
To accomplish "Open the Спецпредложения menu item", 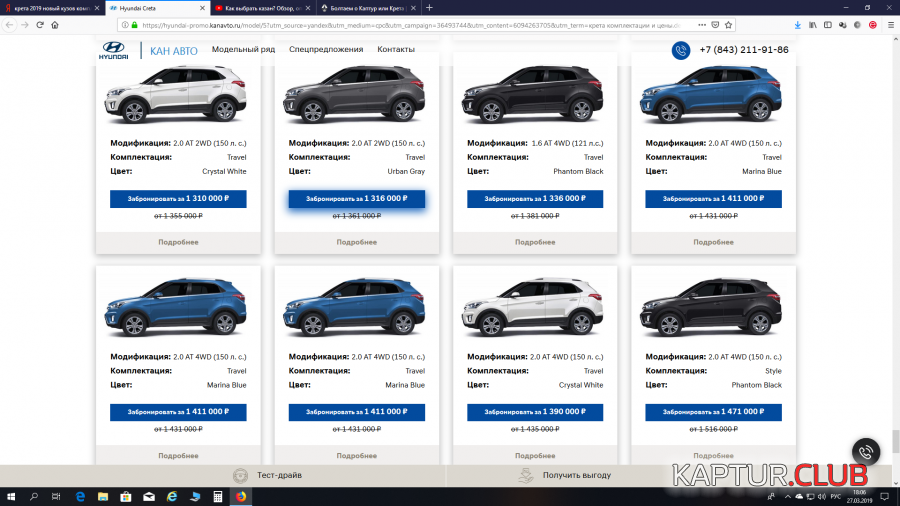I will click(x=326, y=49).
